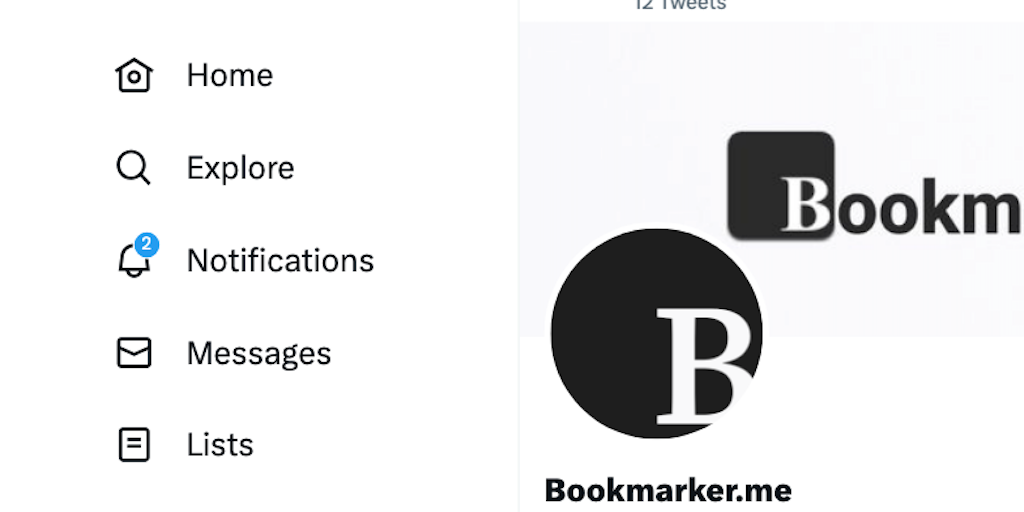The height and width of the screenshot is (512, 1024).
Task: Click the Tweets count at the top
Action: [x=681, y=5]
